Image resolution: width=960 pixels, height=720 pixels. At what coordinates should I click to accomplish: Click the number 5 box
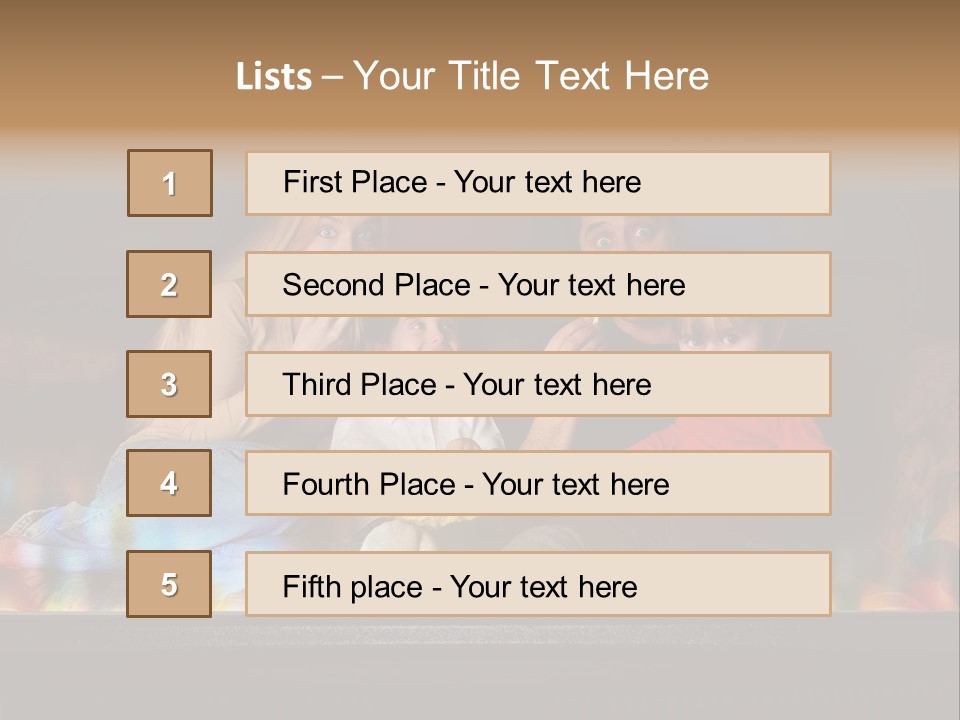point(169,584)
